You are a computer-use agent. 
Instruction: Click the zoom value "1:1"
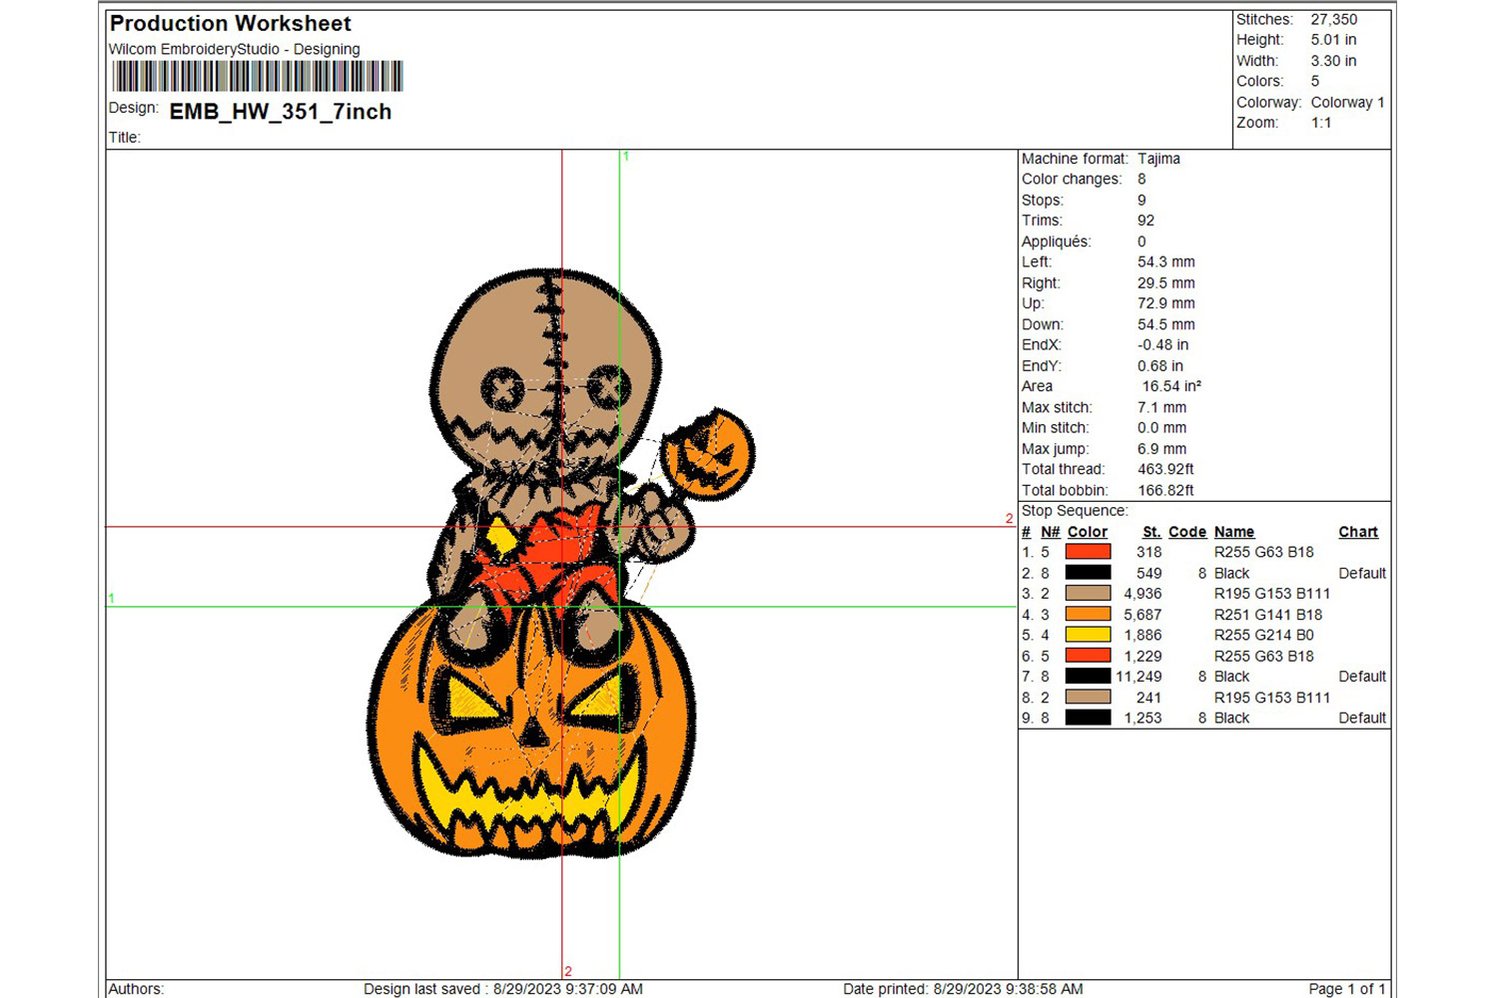coord(1321,123)
